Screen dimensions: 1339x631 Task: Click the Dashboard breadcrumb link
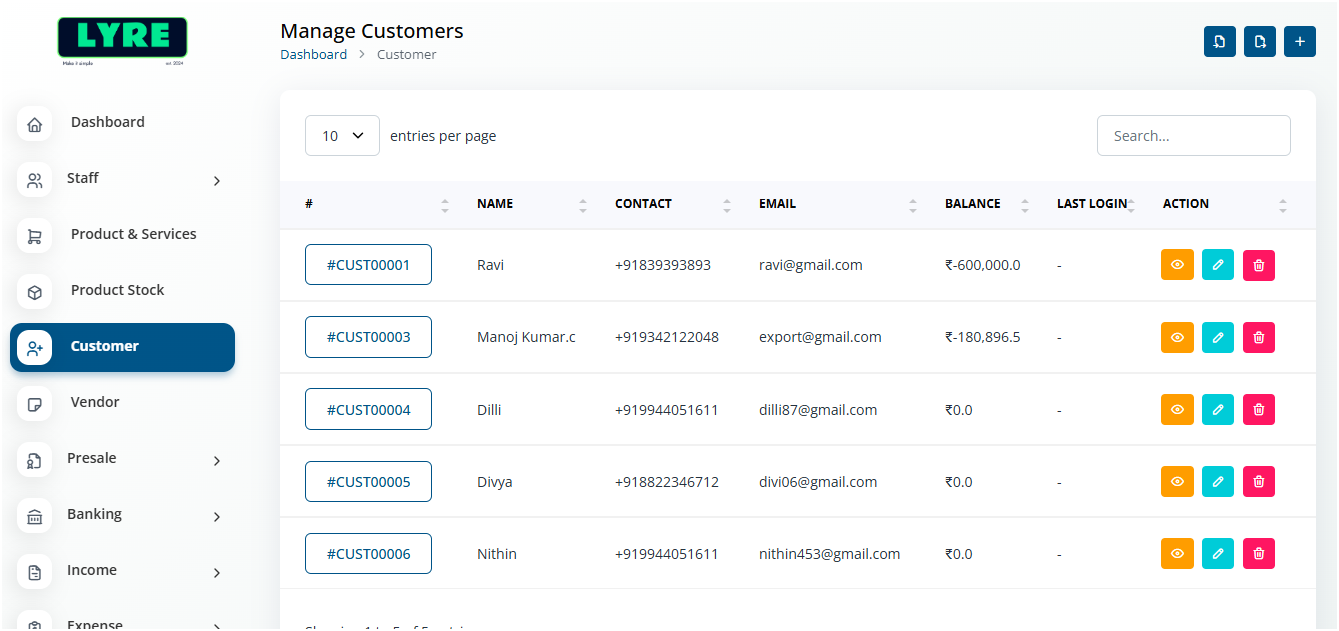[313, 55]
